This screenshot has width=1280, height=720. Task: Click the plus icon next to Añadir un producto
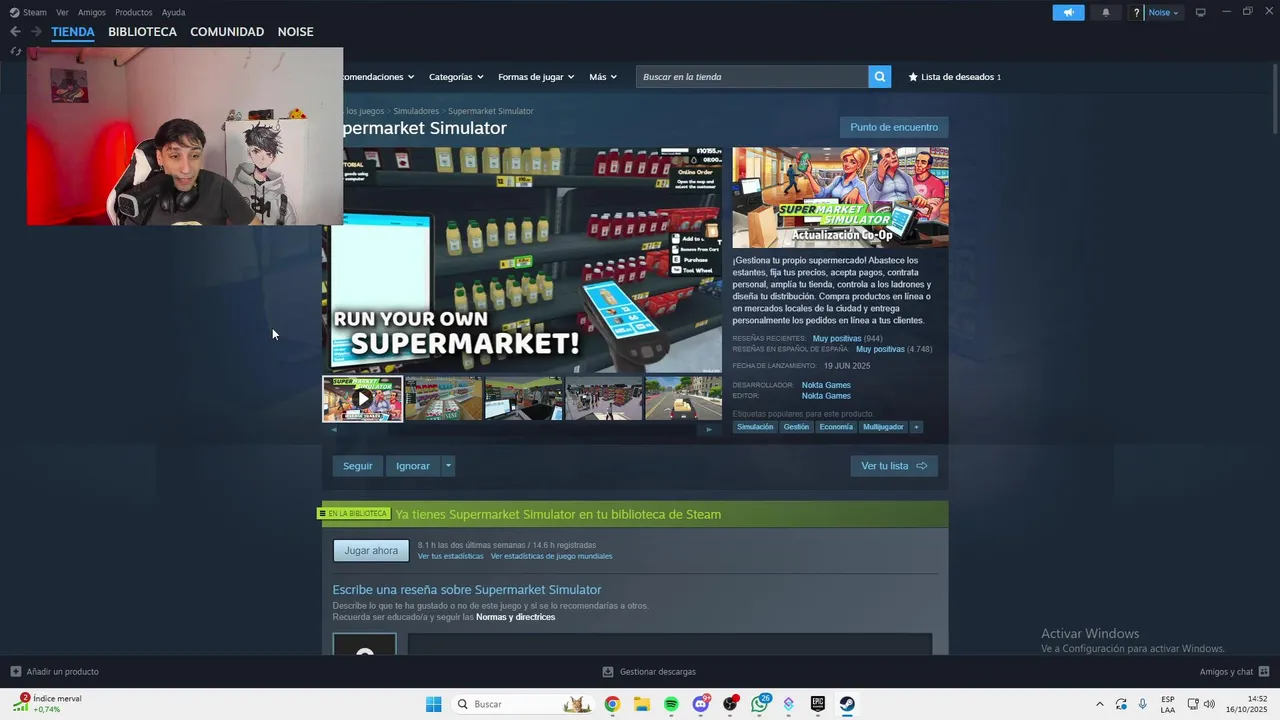tap(15, 672)
